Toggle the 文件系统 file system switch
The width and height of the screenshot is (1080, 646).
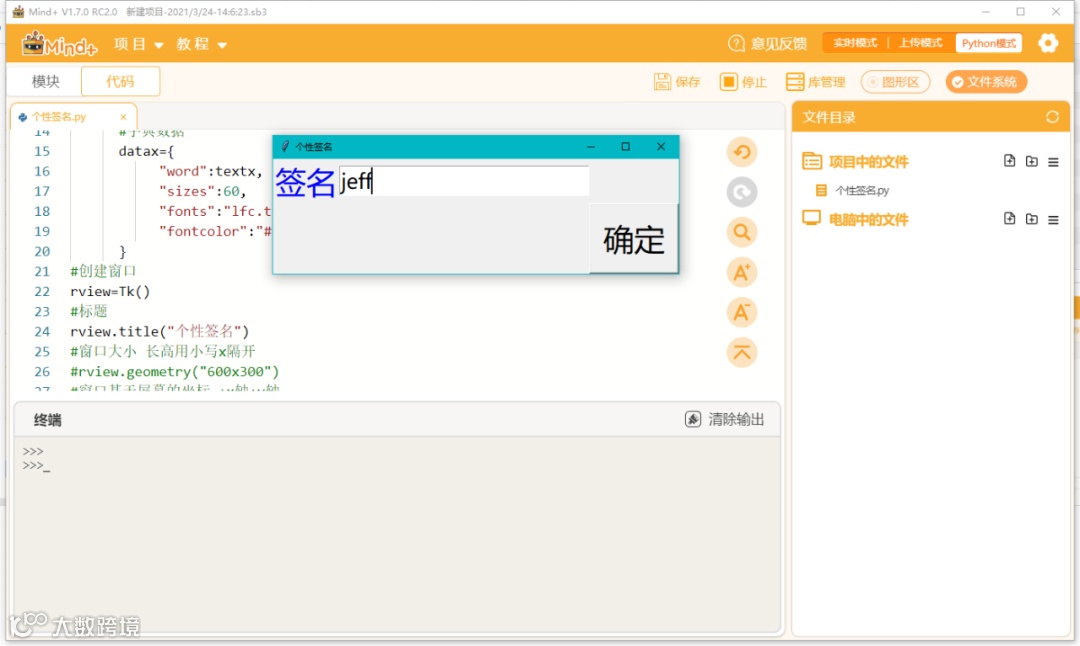tap(986, 82)
